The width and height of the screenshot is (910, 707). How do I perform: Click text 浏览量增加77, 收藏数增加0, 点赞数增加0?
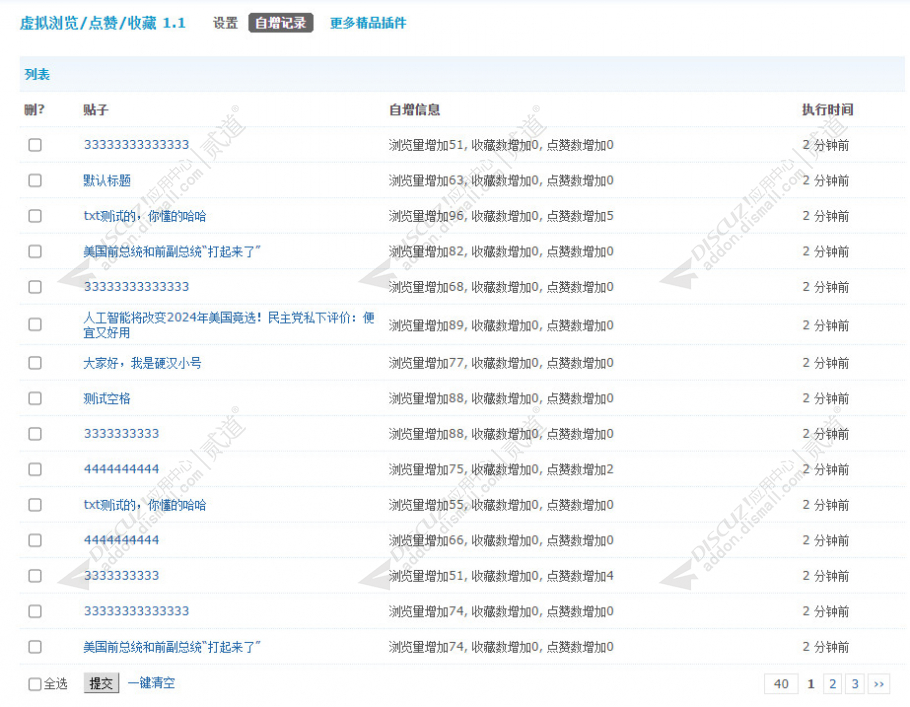click(x=501, y=363)
